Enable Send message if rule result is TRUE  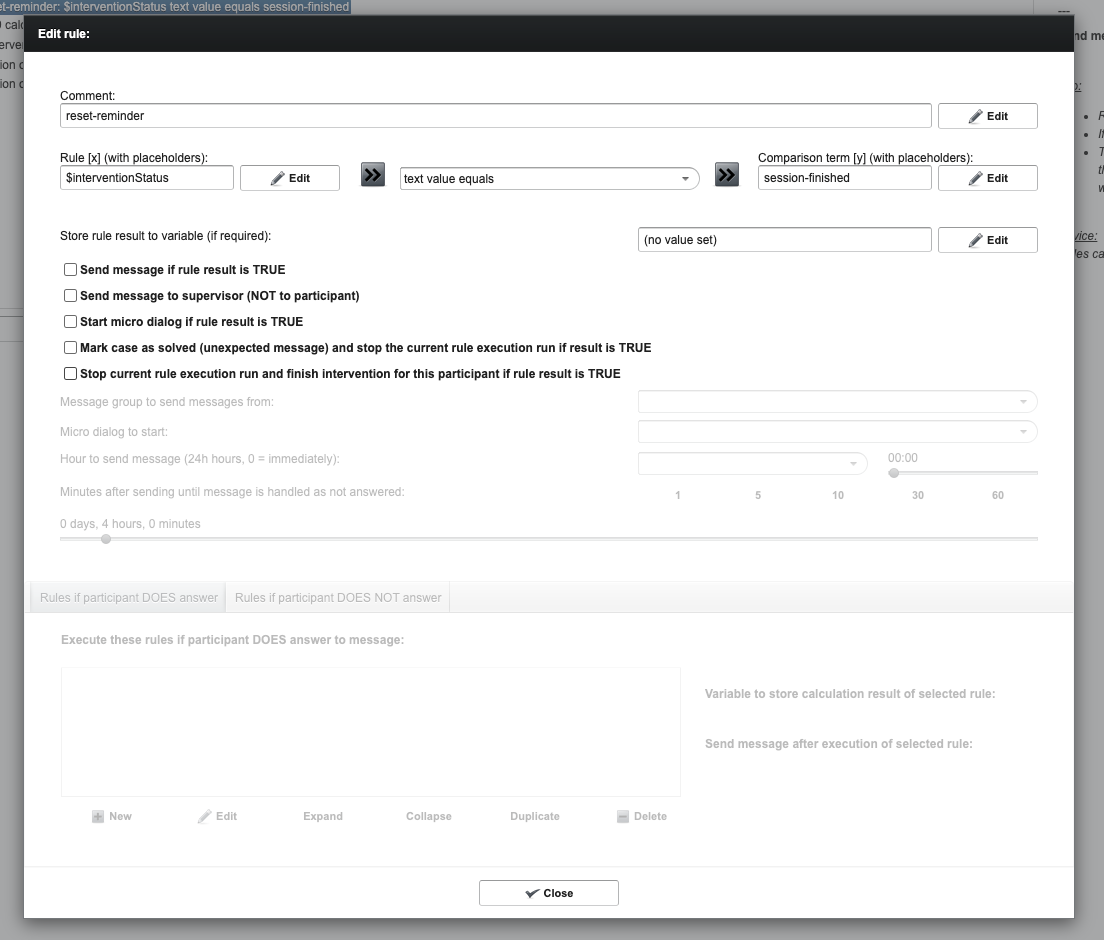pyautogui.click(x=71, y=270)
